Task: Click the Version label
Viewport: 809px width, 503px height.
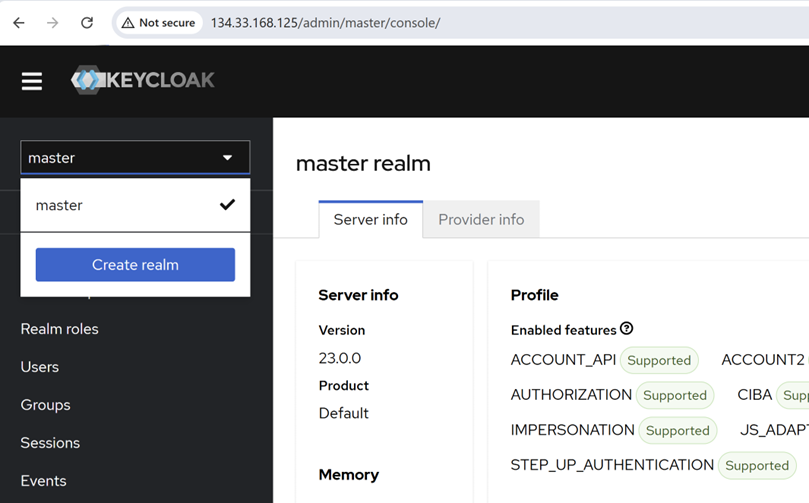Action: [342, 330]
